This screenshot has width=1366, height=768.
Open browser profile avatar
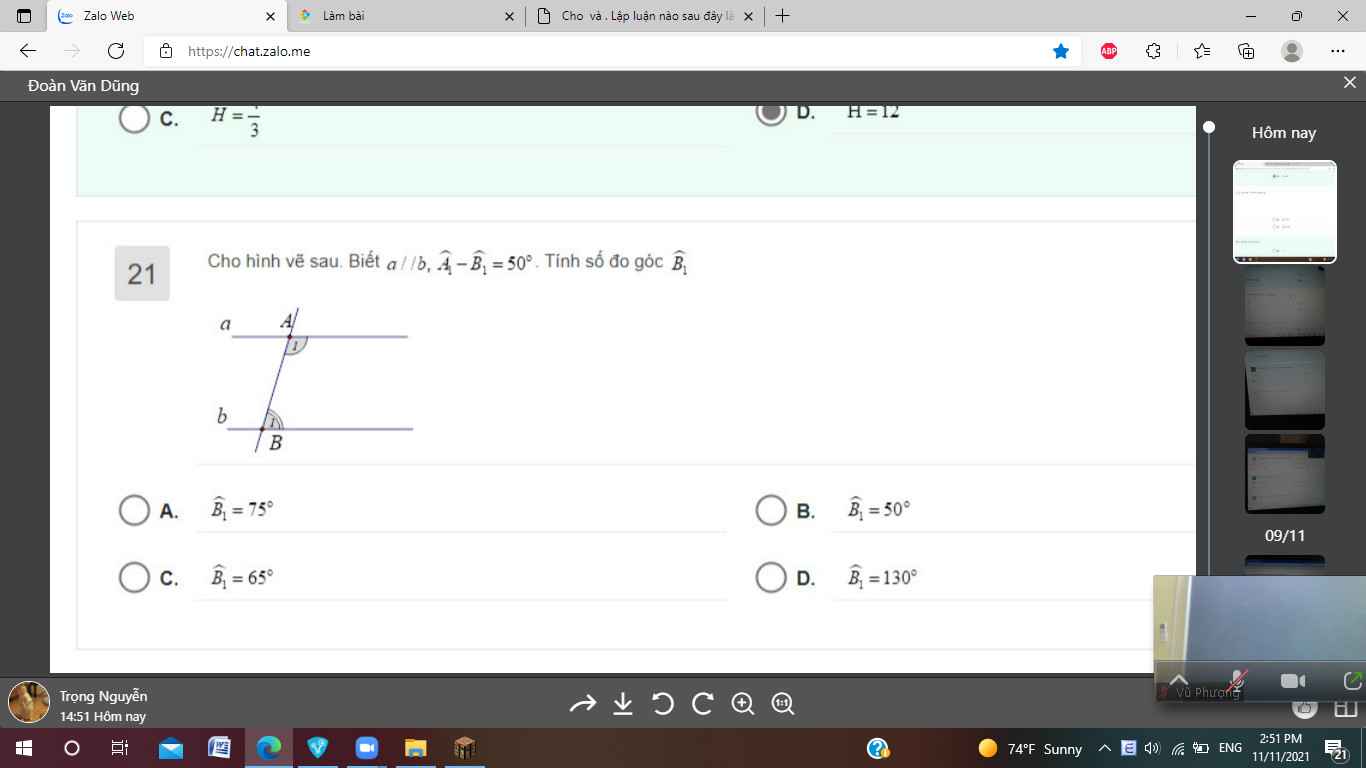1292,51
